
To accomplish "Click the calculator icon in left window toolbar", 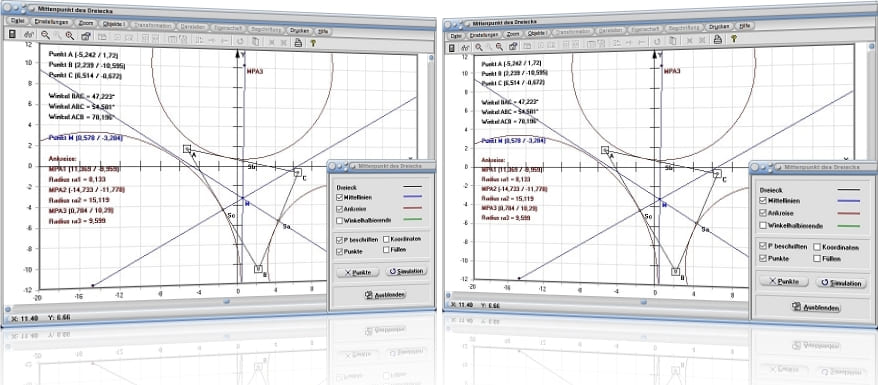I will [x=12, y=35].
